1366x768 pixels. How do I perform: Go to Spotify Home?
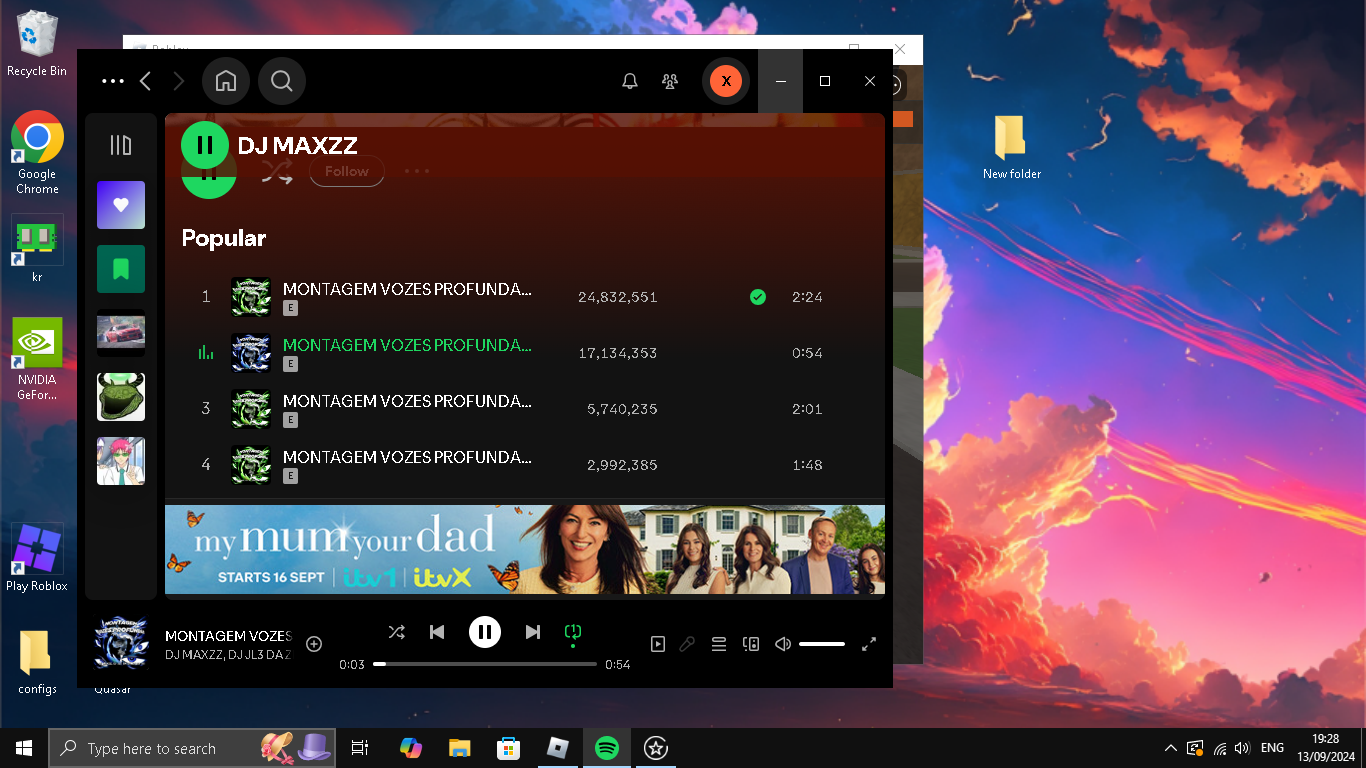[x=226, y=81]
